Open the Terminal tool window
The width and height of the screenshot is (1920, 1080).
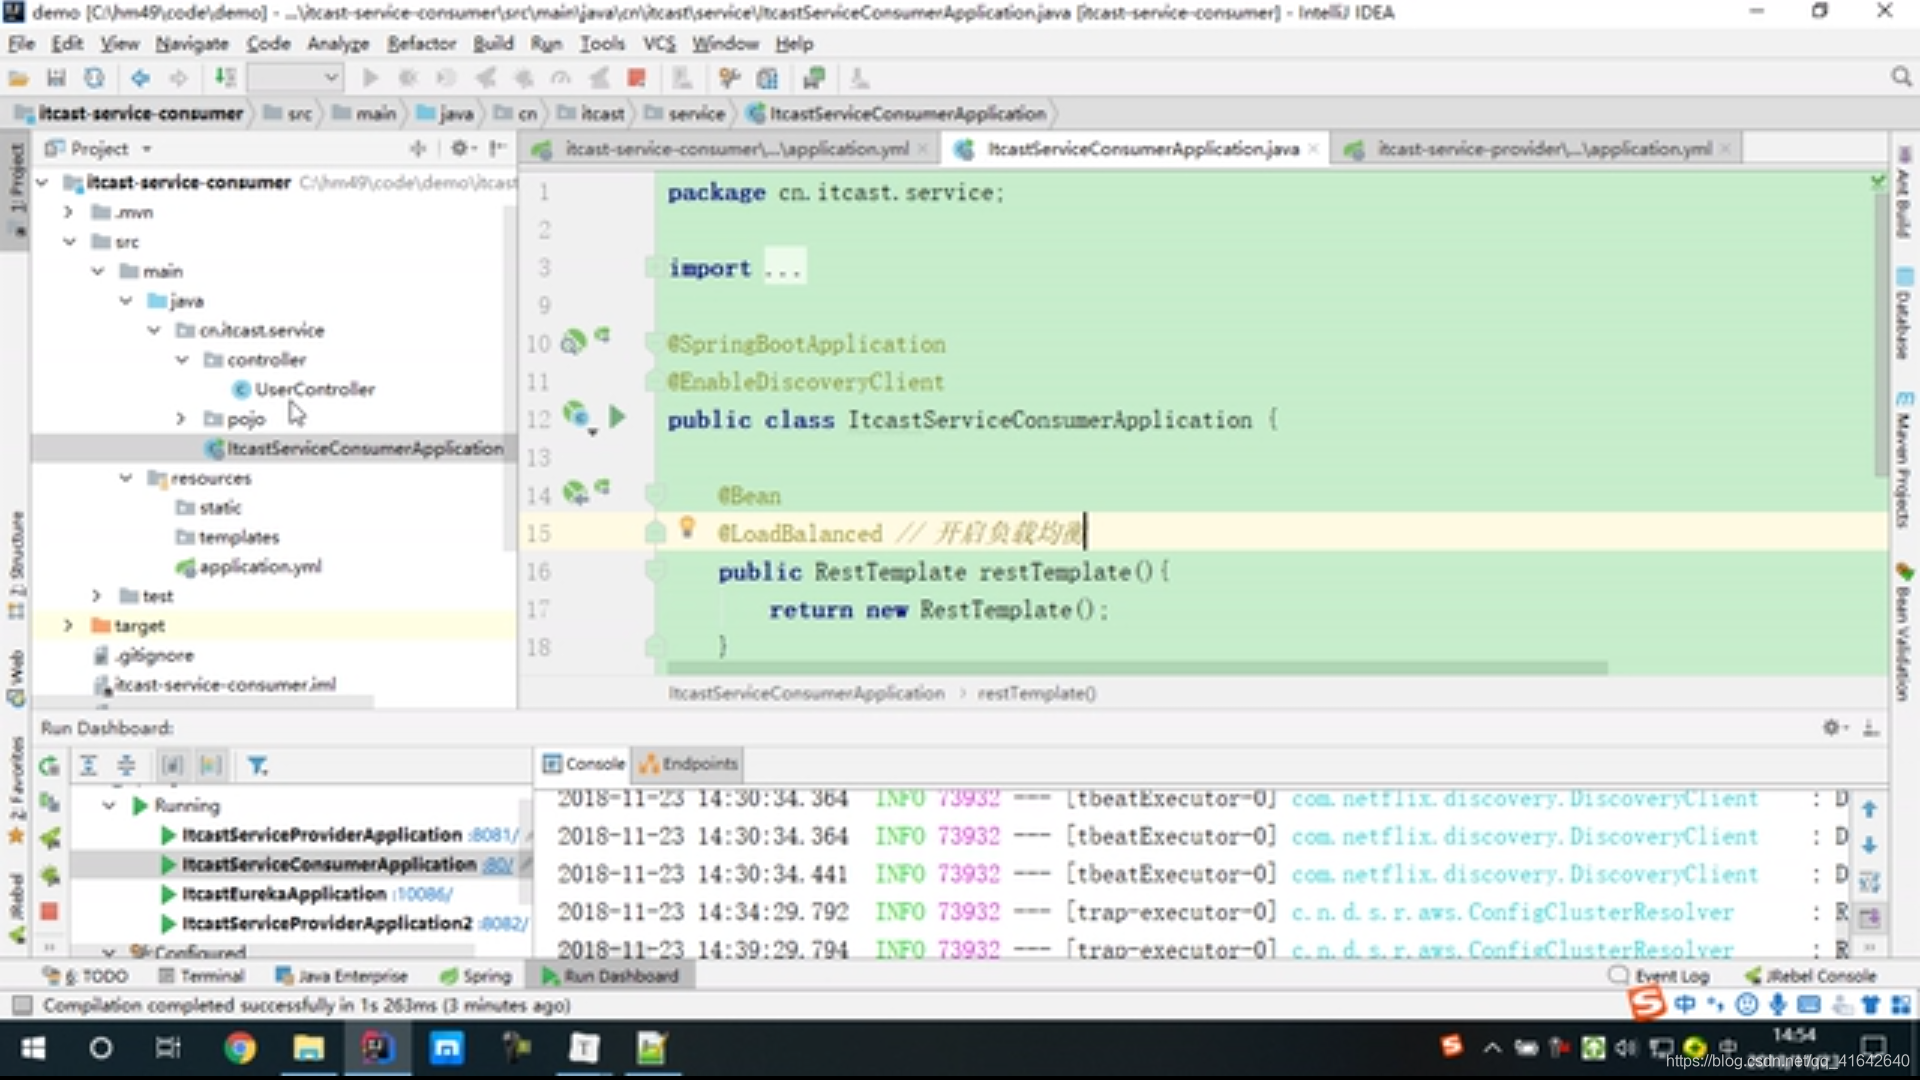click(201, 975)
